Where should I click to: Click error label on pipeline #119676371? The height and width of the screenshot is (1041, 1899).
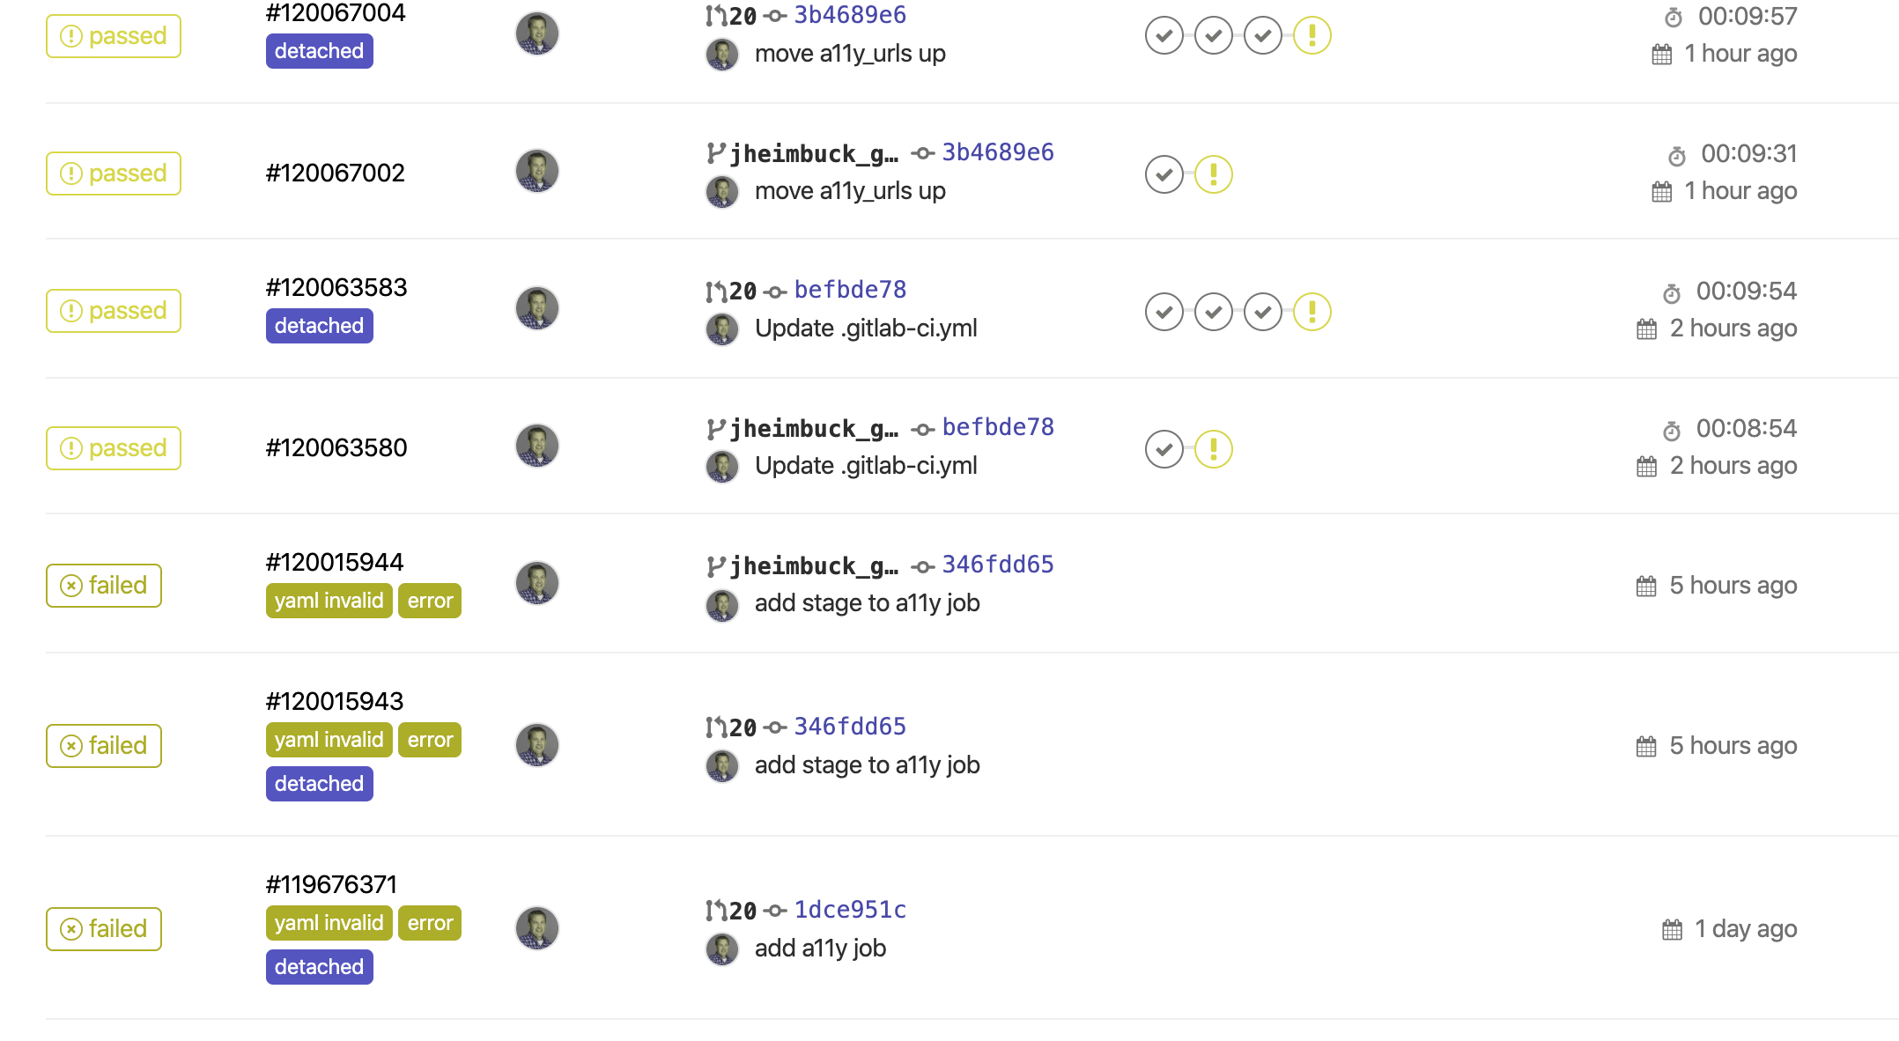430,923
